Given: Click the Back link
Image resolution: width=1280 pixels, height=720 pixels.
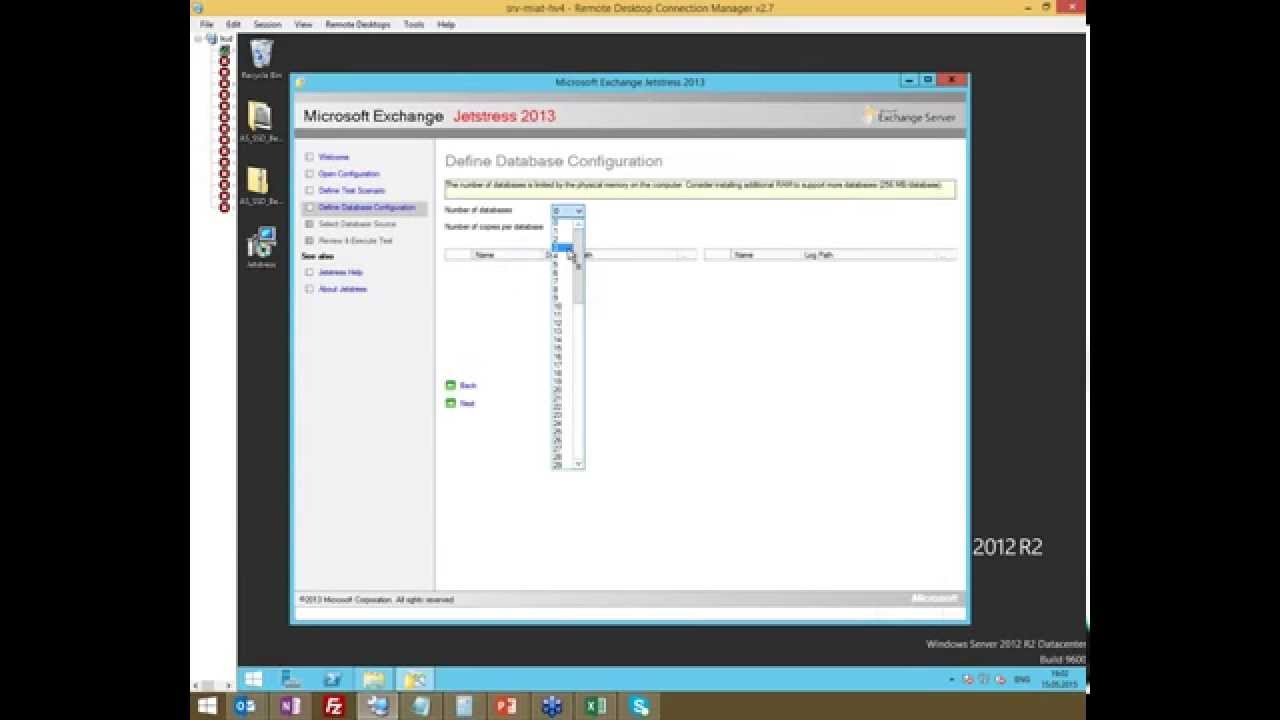Looking at the screenshot, I should (x=468, y=385).
